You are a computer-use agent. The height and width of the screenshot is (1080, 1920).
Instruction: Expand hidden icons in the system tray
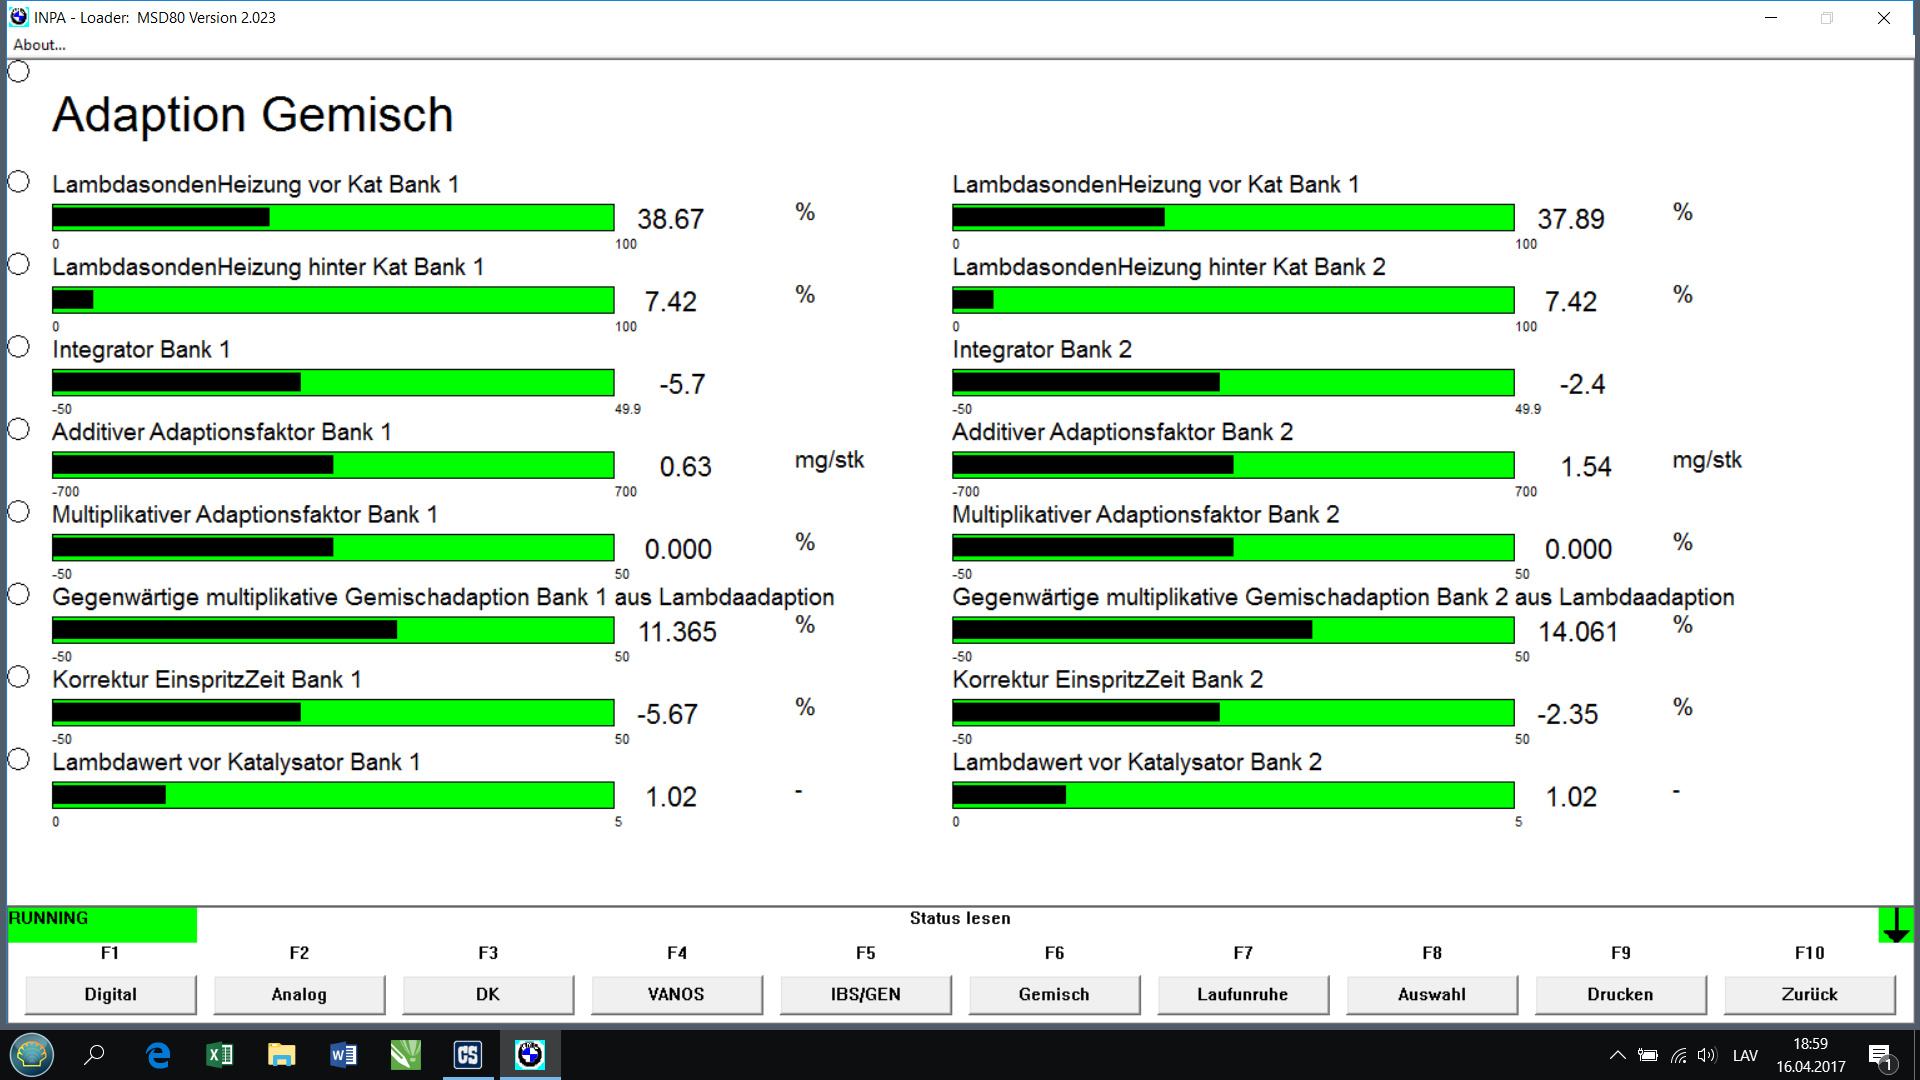click(x=1617, y=1054)
